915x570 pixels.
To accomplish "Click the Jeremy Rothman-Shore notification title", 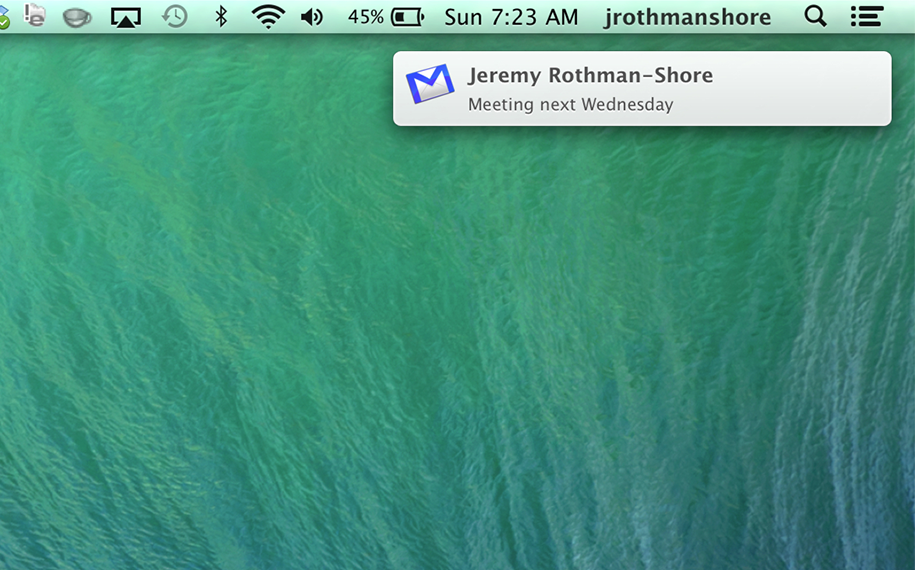I will point(590,75).
